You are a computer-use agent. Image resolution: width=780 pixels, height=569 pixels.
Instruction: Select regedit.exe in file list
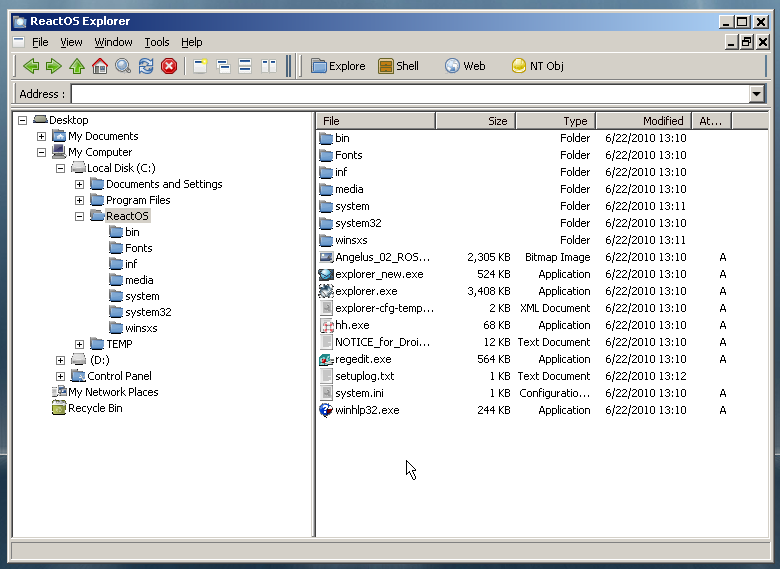(x=363, y=359)
